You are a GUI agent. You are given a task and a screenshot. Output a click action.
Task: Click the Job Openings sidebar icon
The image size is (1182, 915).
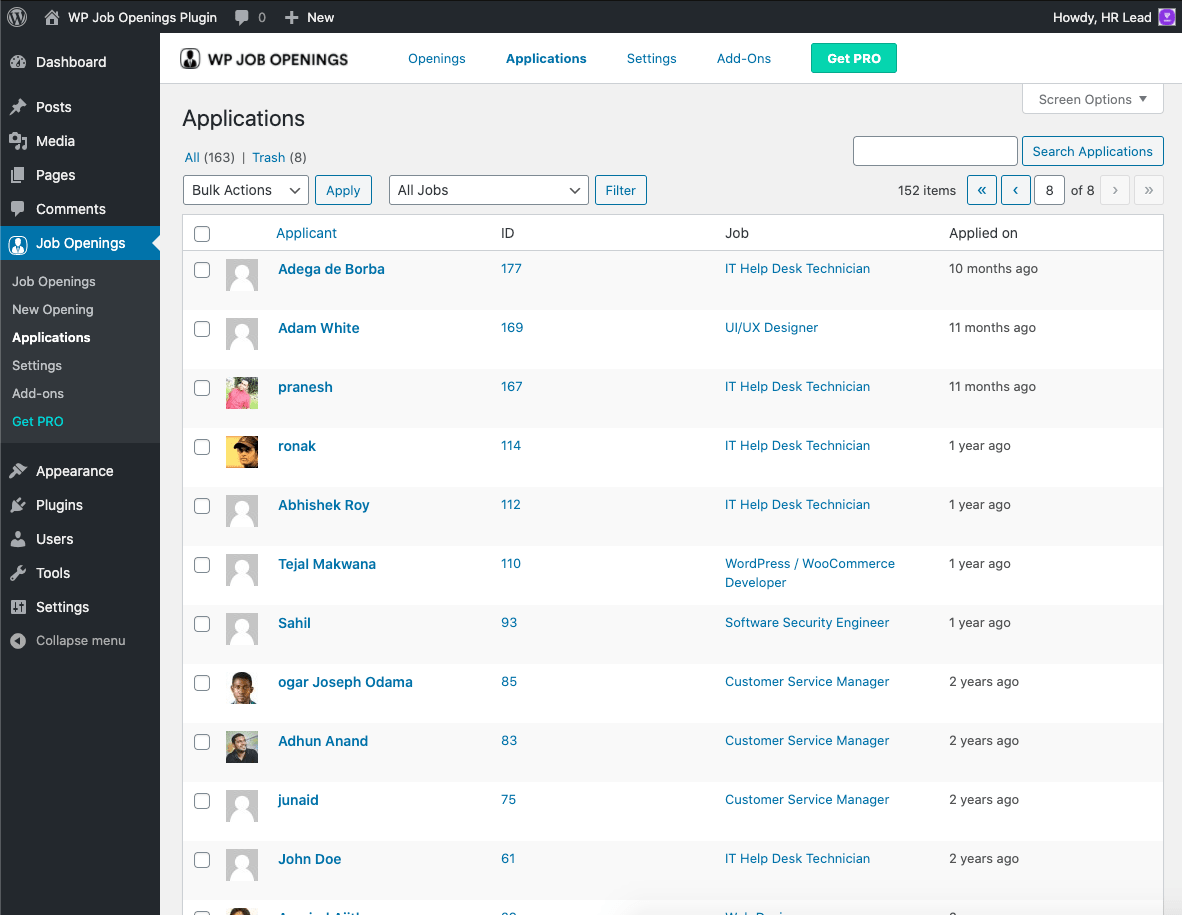coord(18,243)
